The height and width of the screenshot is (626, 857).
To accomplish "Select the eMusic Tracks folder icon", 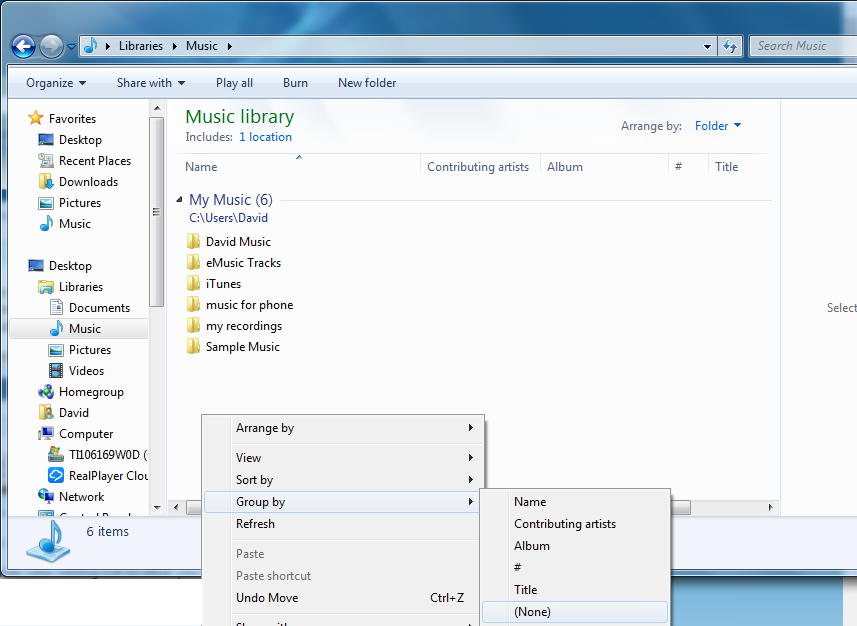I will 193,262.
